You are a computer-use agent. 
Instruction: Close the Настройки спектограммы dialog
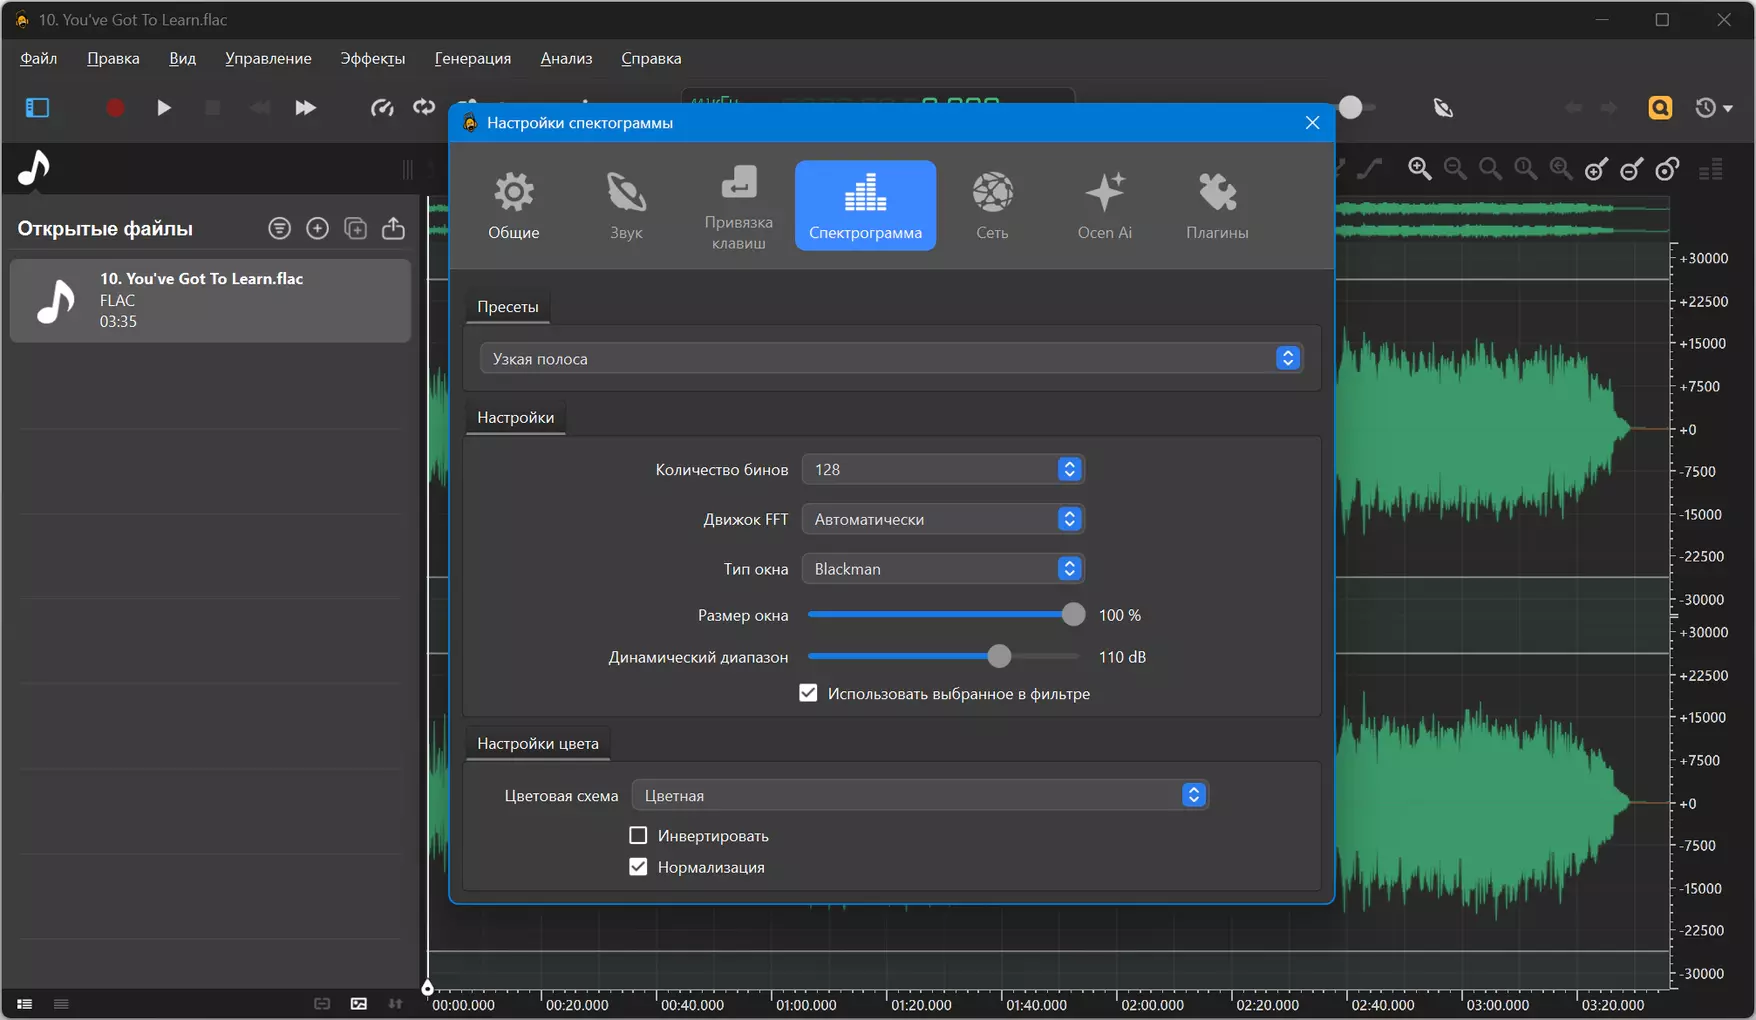coord(1312,122)
